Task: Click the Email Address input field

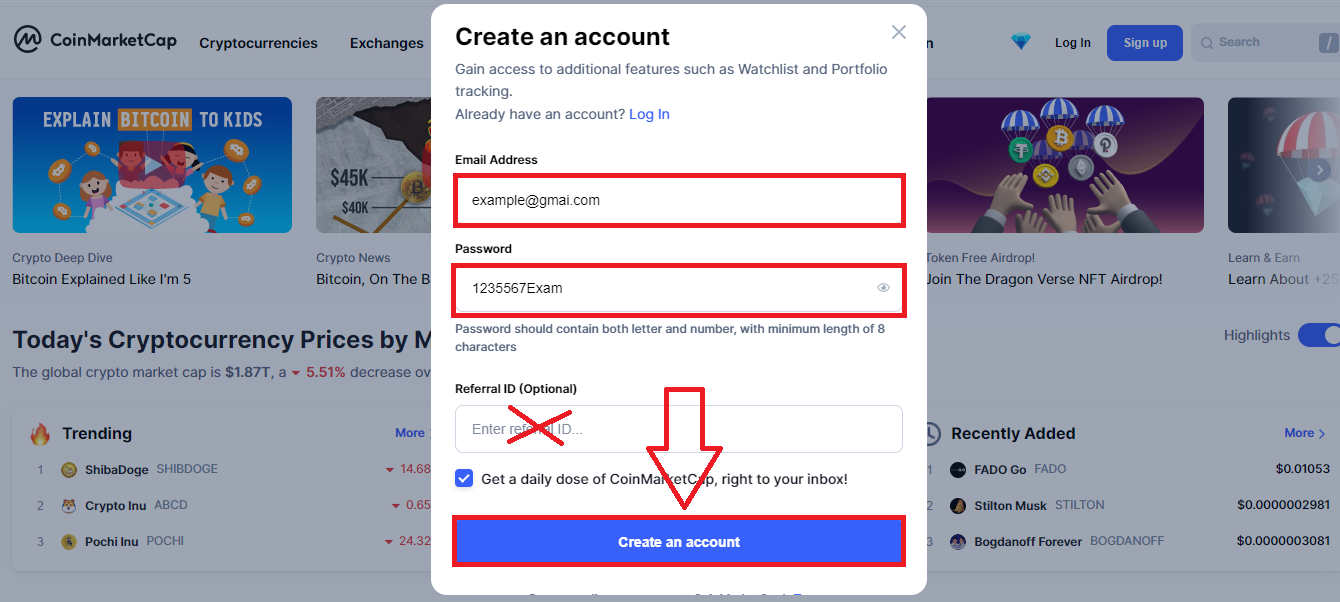Action: click(679, 200)
